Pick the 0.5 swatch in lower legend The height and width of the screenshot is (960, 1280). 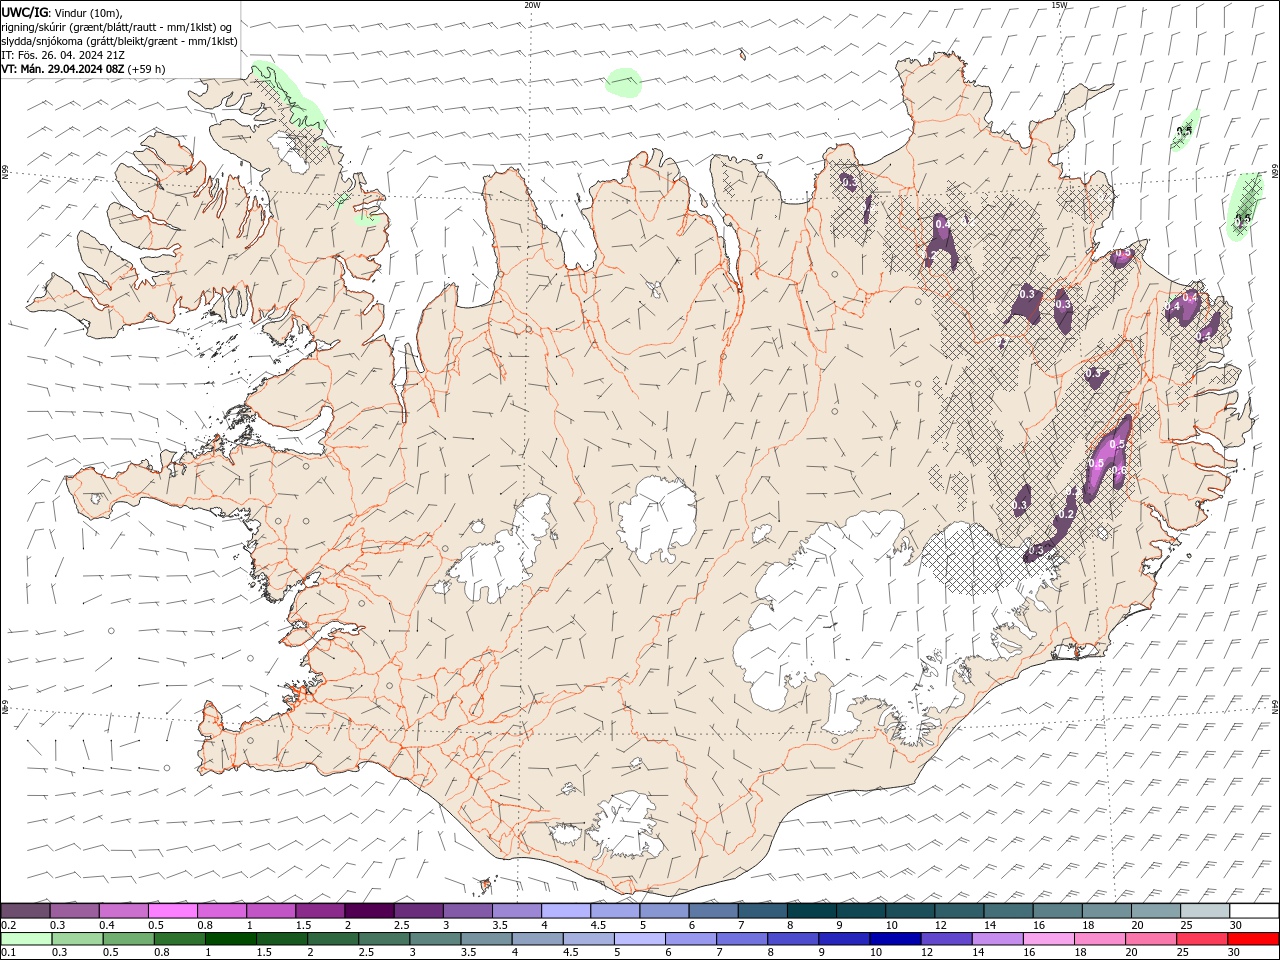(129, 939)
